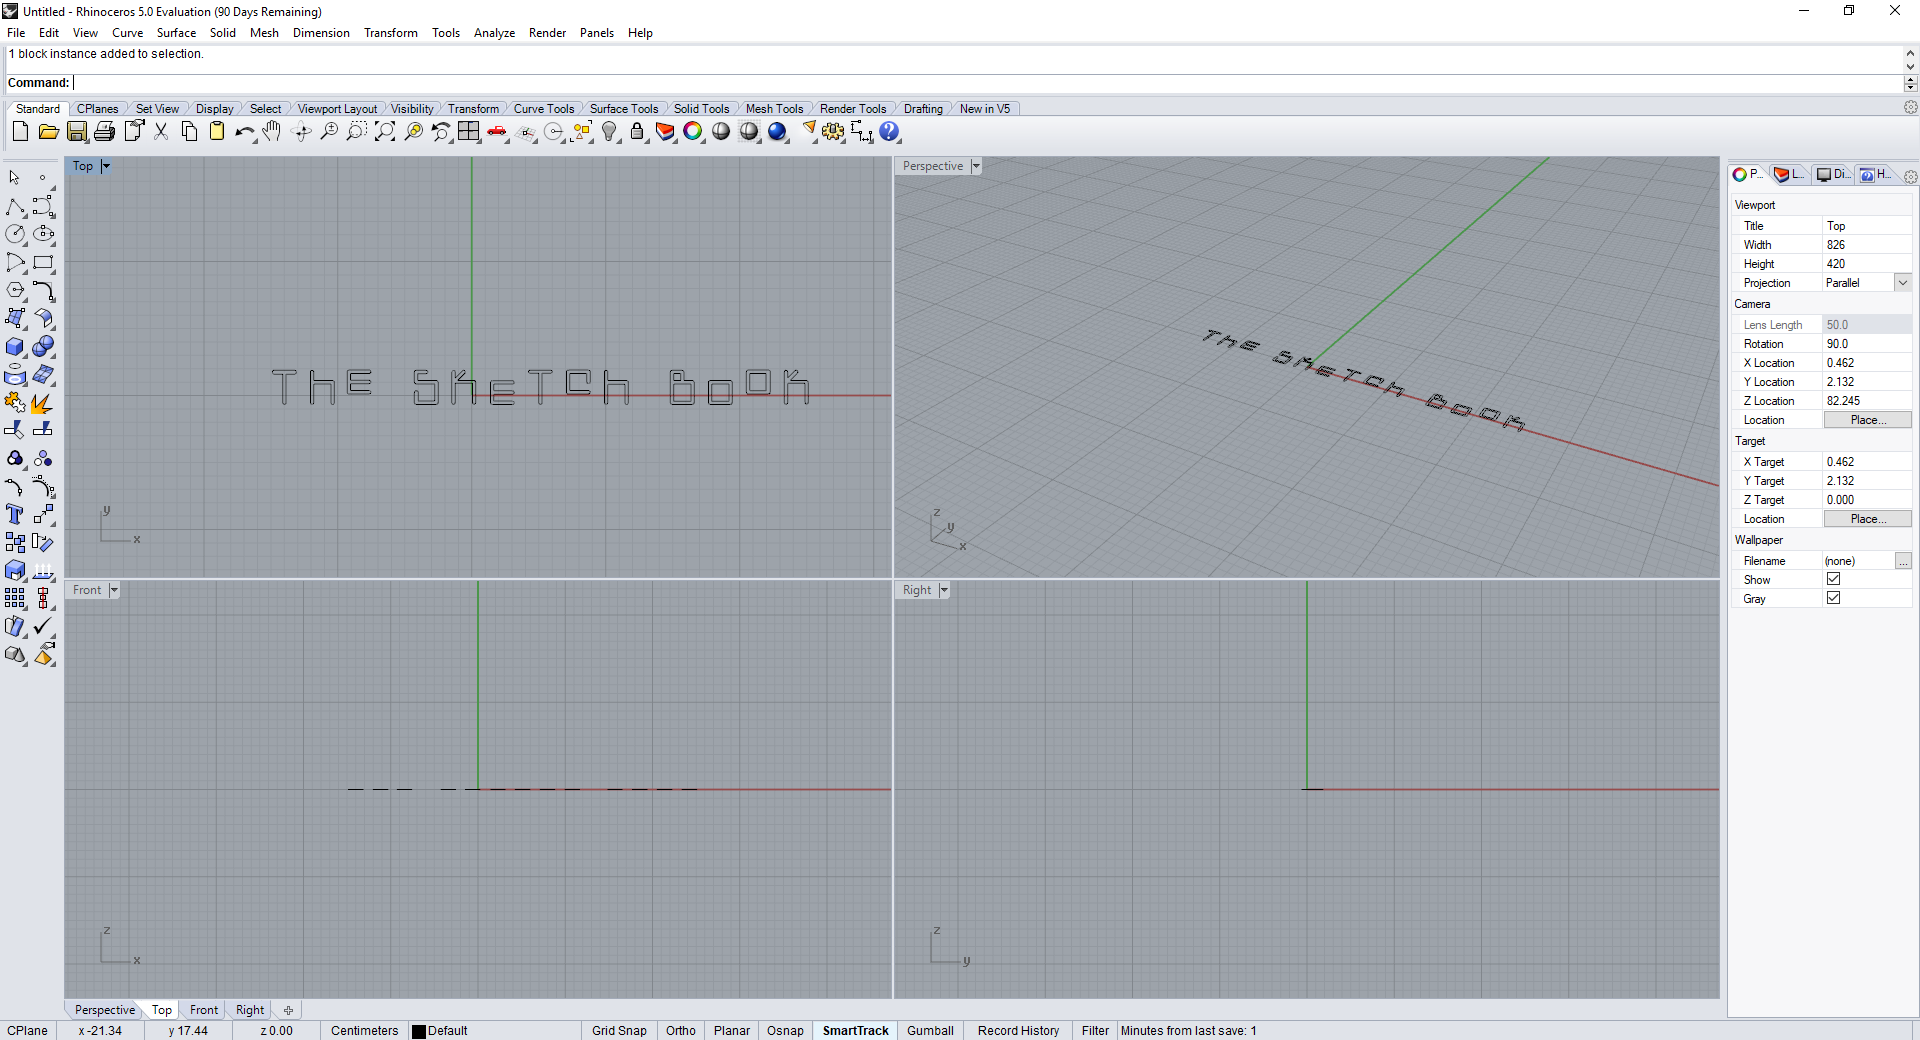
Task: Open the CPlane coordinate selector in status bar
Action: coord(28,1031)
